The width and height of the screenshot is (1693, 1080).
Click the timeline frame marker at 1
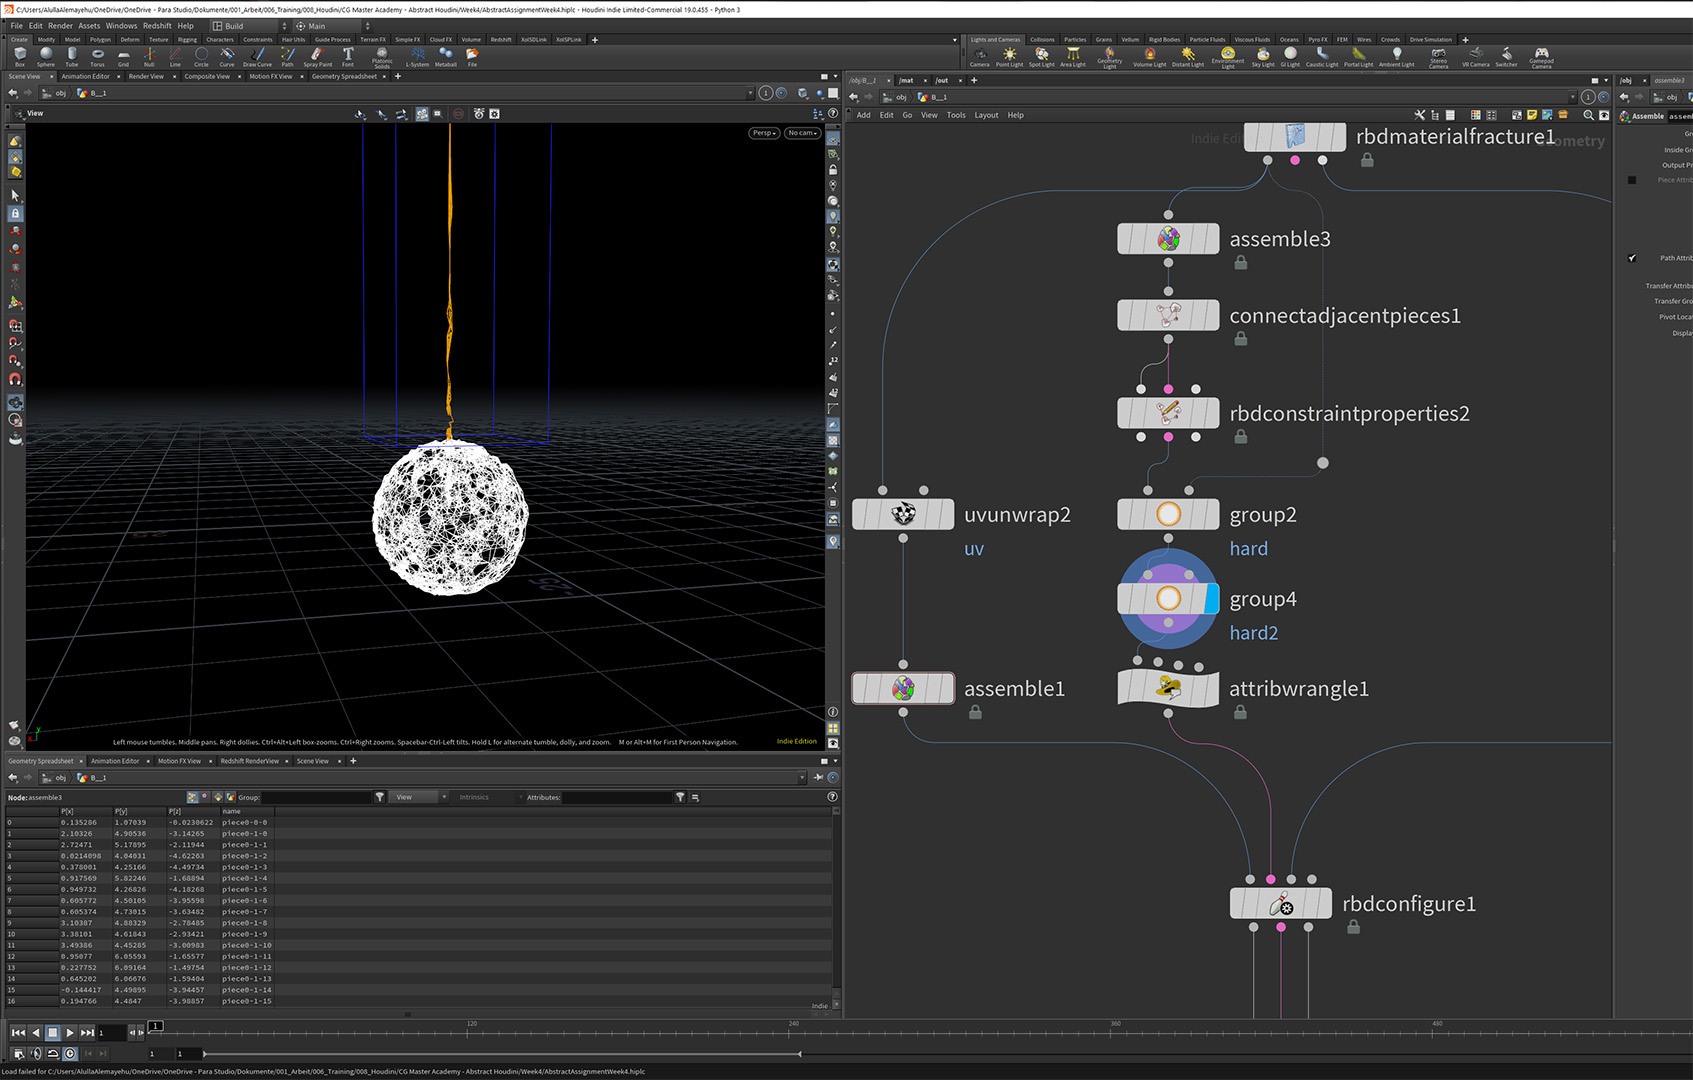point(155,1025)
